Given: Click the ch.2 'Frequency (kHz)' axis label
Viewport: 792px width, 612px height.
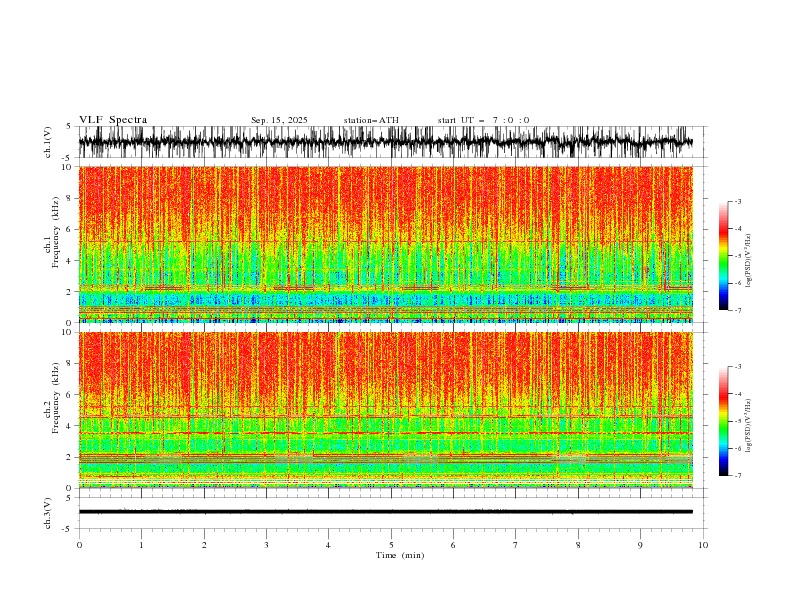Looking at the screenshot, I should pyautogui.click(x=56, y=398).
